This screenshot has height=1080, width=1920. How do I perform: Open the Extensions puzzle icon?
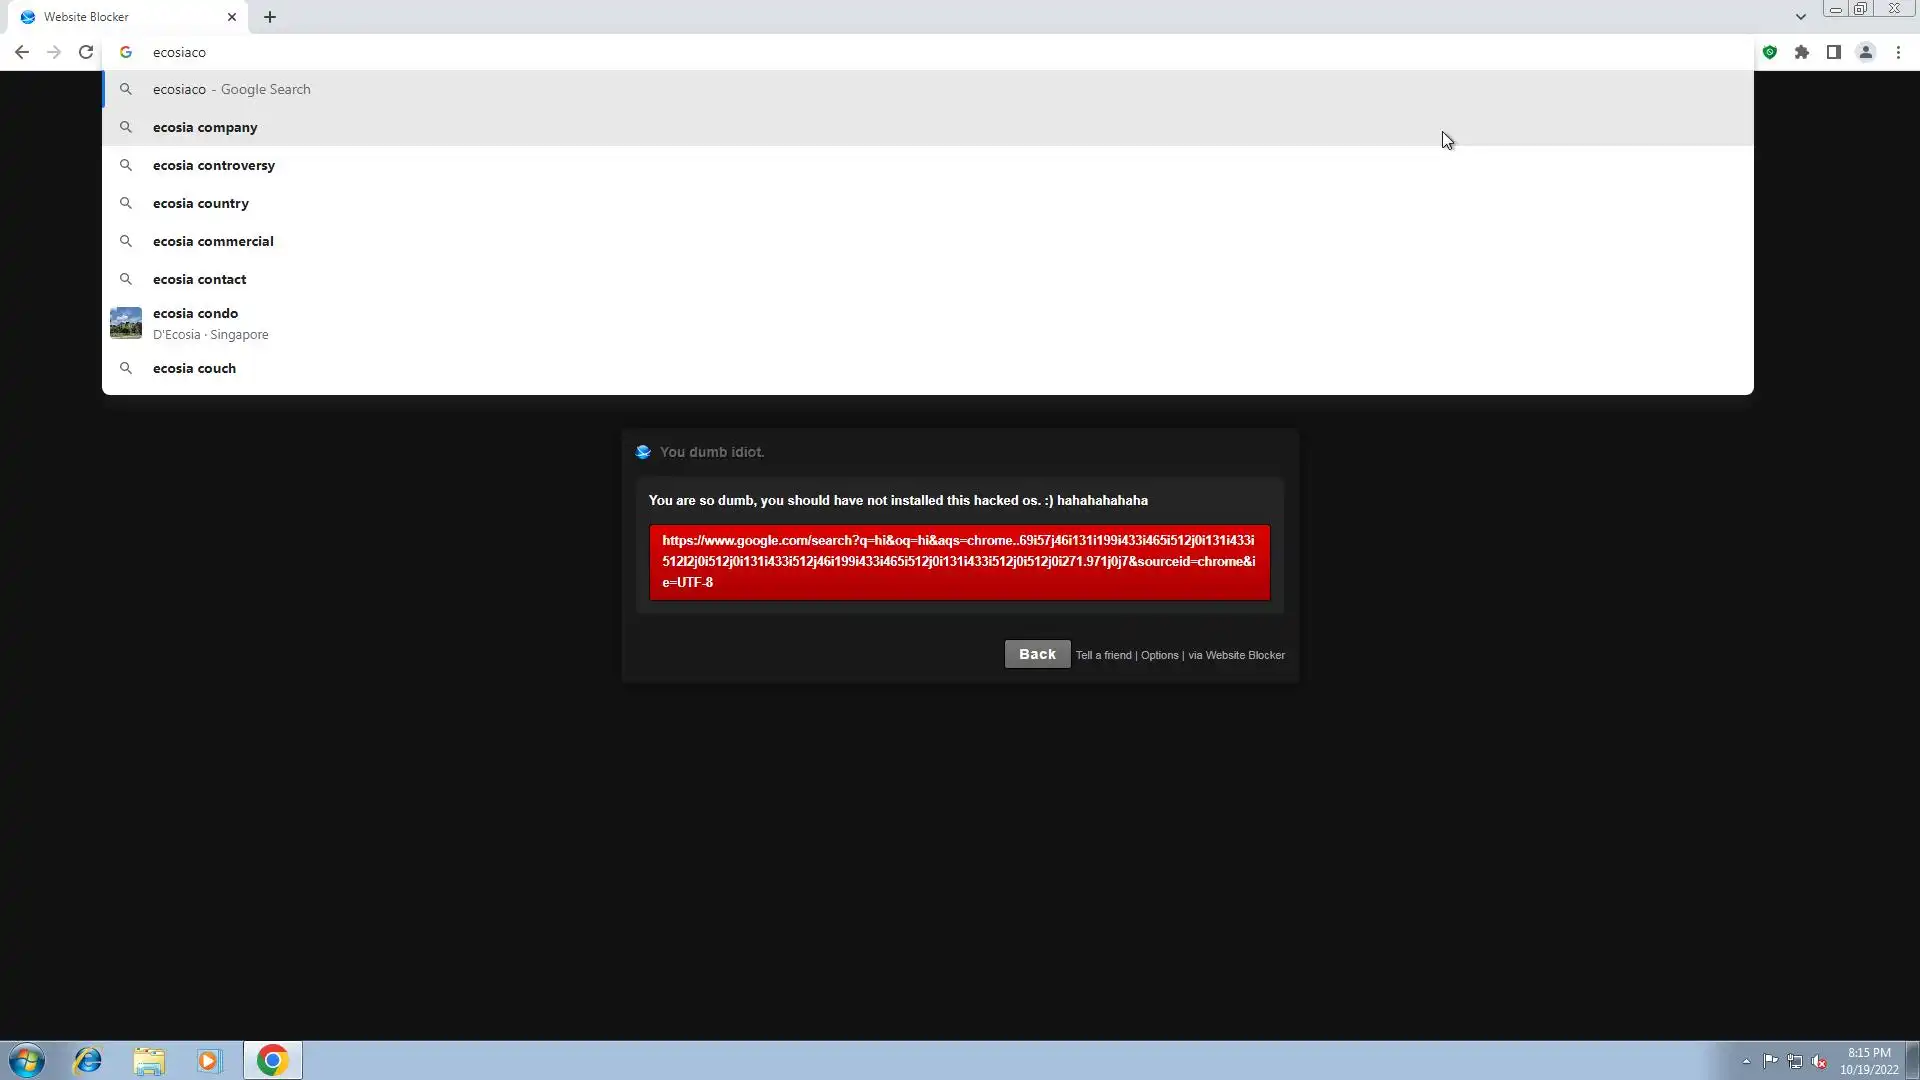click(1801, 52)
